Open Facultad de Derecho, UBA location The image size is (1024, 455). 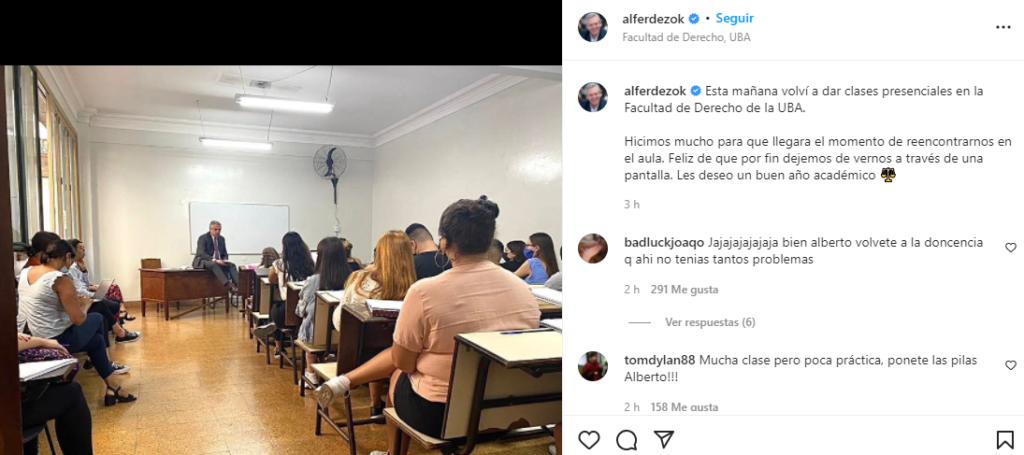(686, 37)
